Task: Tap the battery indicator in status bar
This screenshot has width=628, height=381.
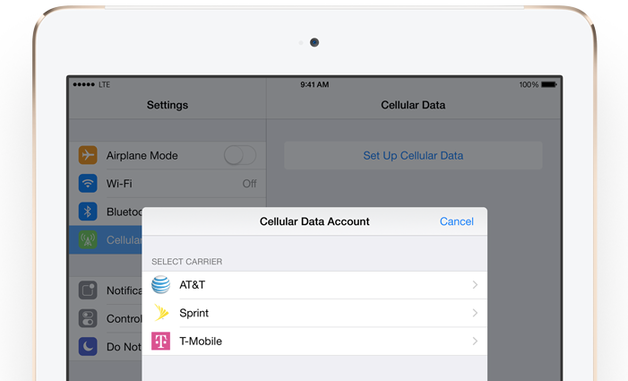Action: pyautogui.click(x=549, y=85)
